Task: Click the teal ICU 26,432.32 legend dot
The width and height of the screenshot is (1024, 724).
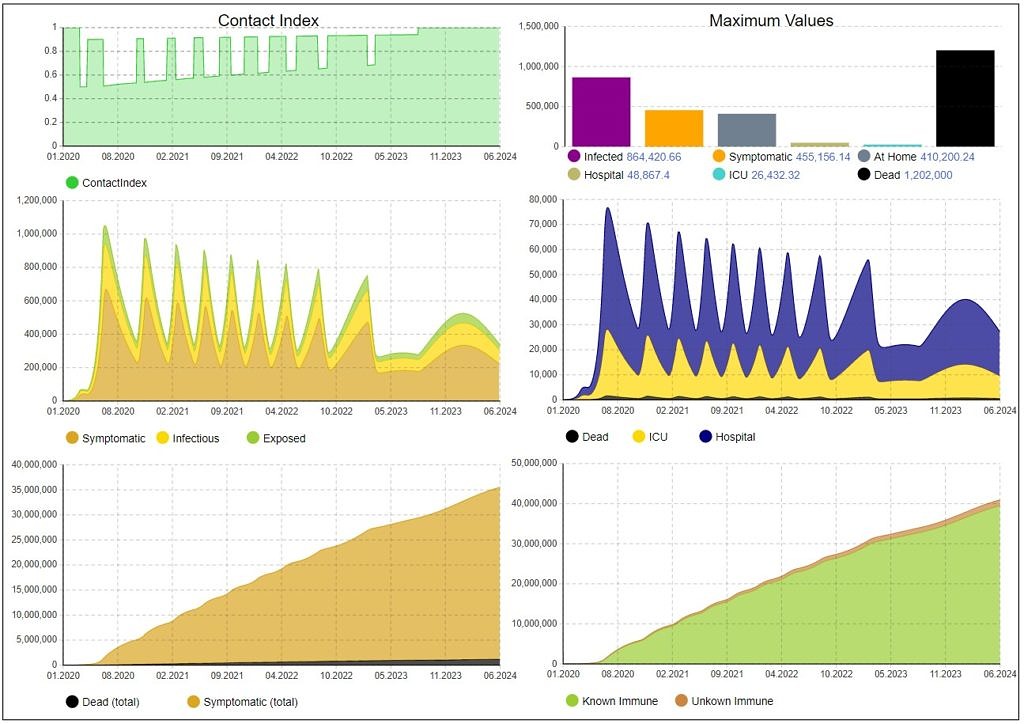Action: (719, 175)
